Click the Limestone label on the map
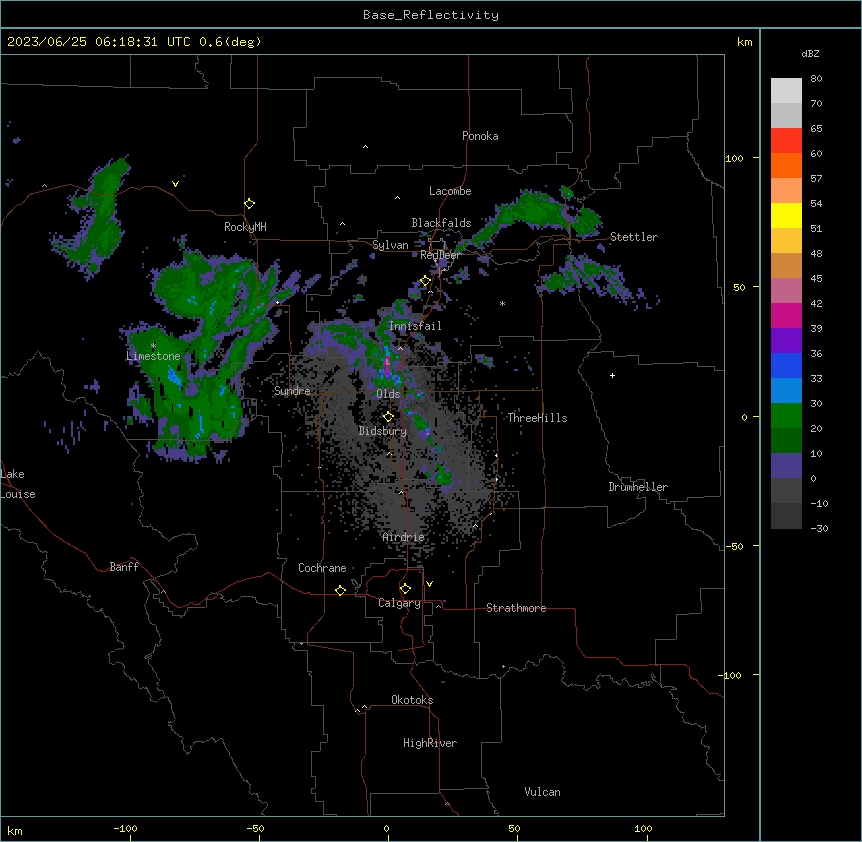Image resolution: width=862 pixels, height=842 pixels. click(x=153, y=356)
